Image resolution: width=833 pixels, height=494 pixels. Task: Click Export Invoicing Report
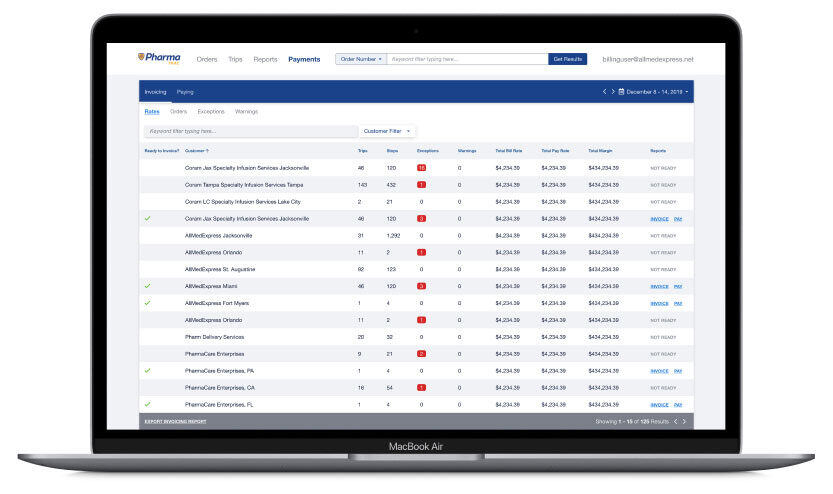[175, 421]
